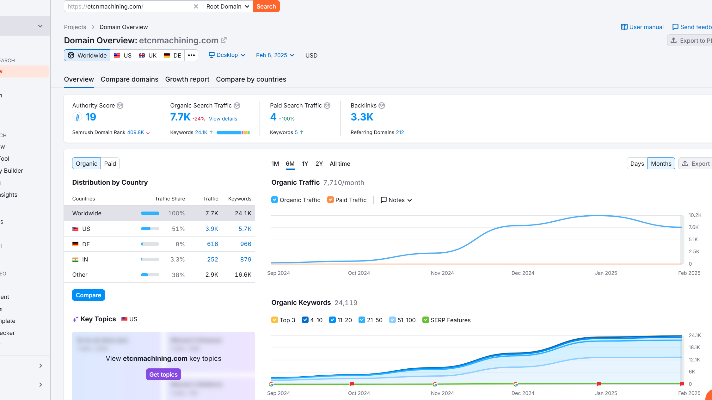This screenshot has height=400, width=712.
Task: Switch to Compare domains tab
Action: pos(129,79)
